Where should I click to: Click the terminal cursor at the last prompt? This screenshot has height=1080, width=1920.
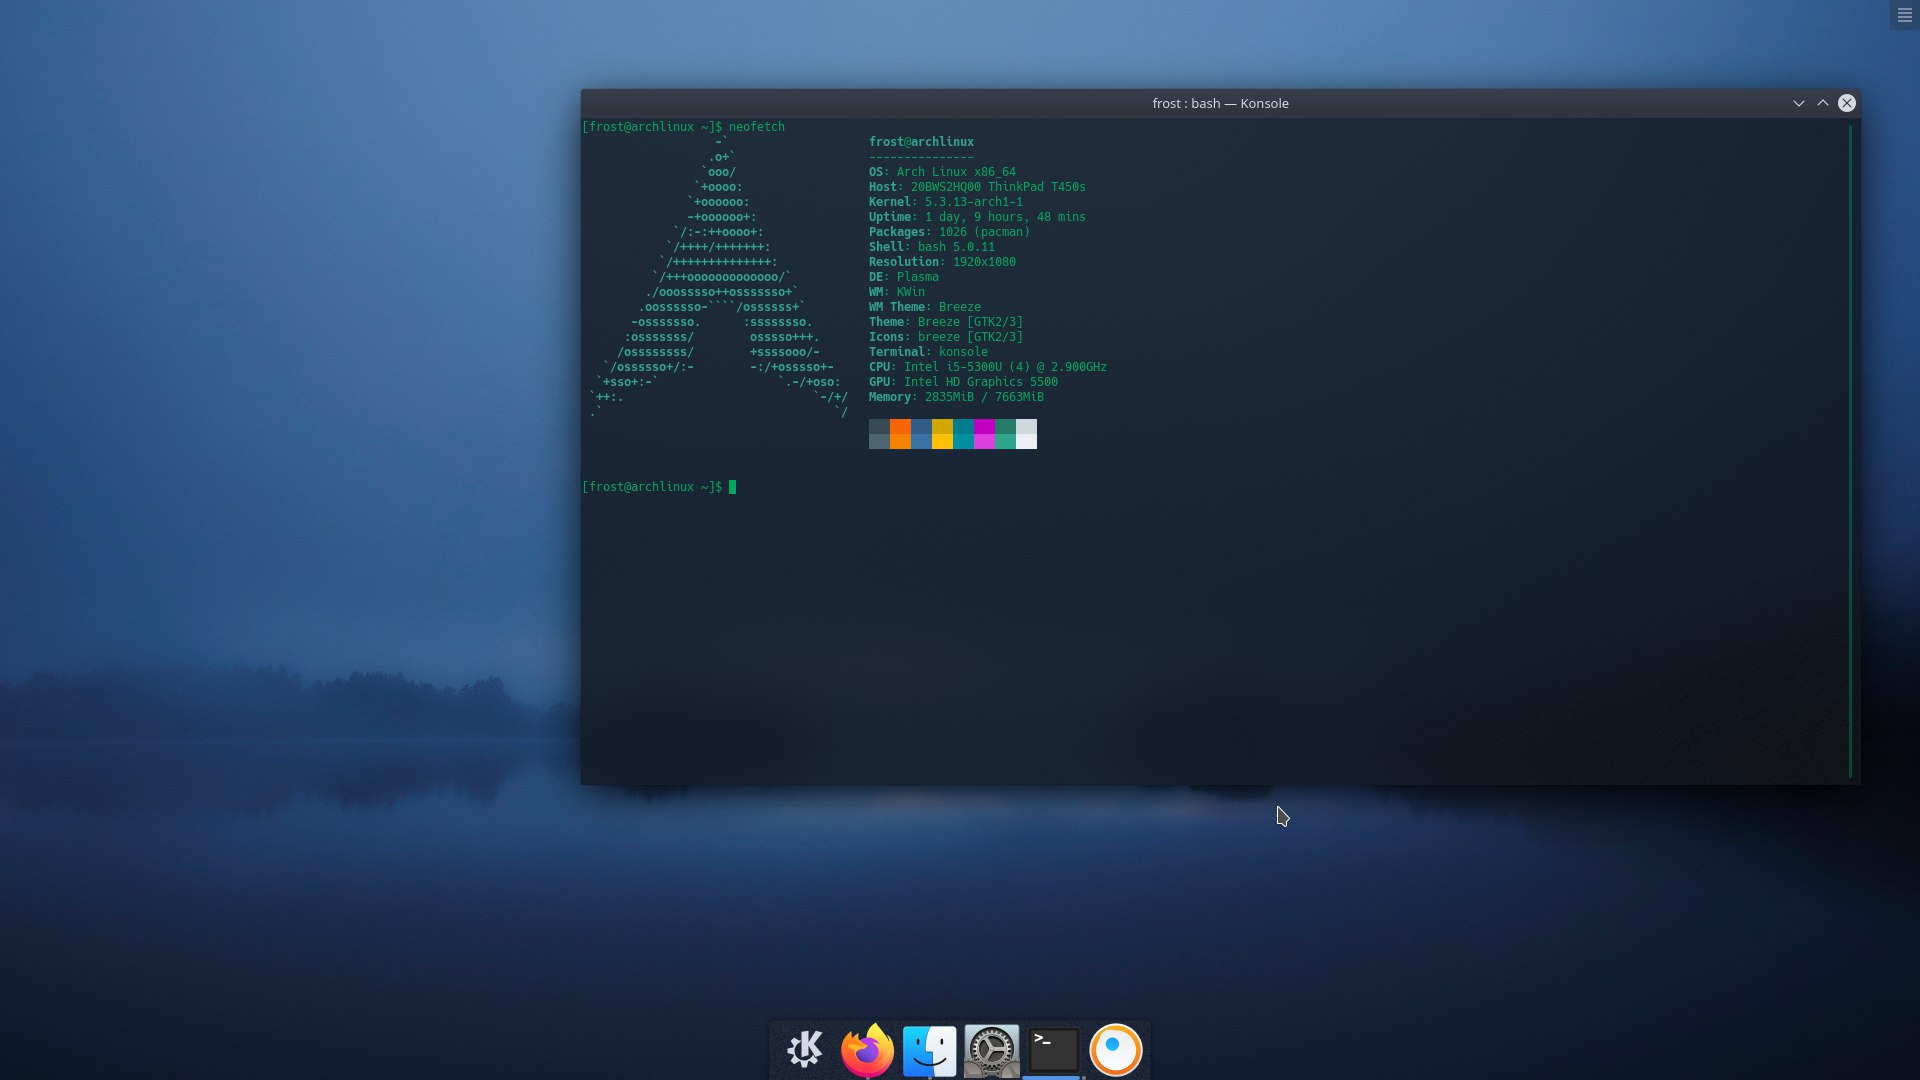[732, 487]
